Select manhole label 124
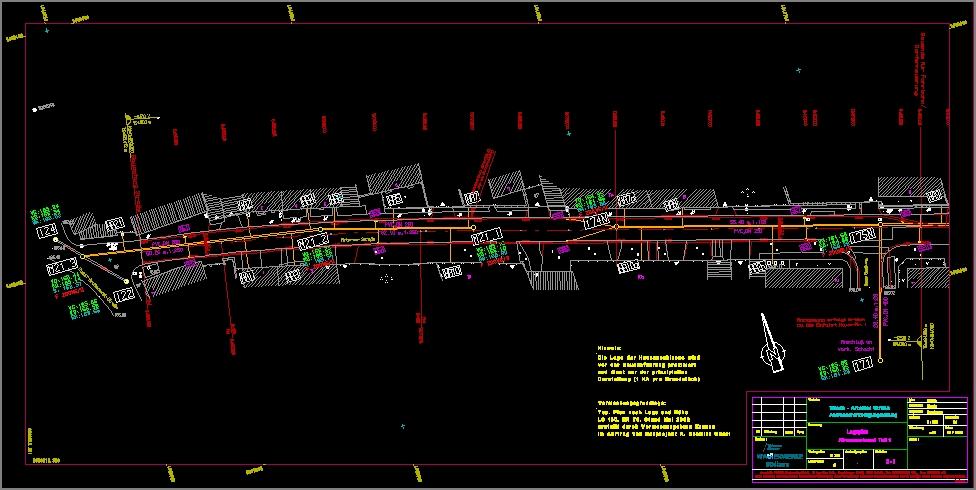976x490 pixels. coord(47,231)
